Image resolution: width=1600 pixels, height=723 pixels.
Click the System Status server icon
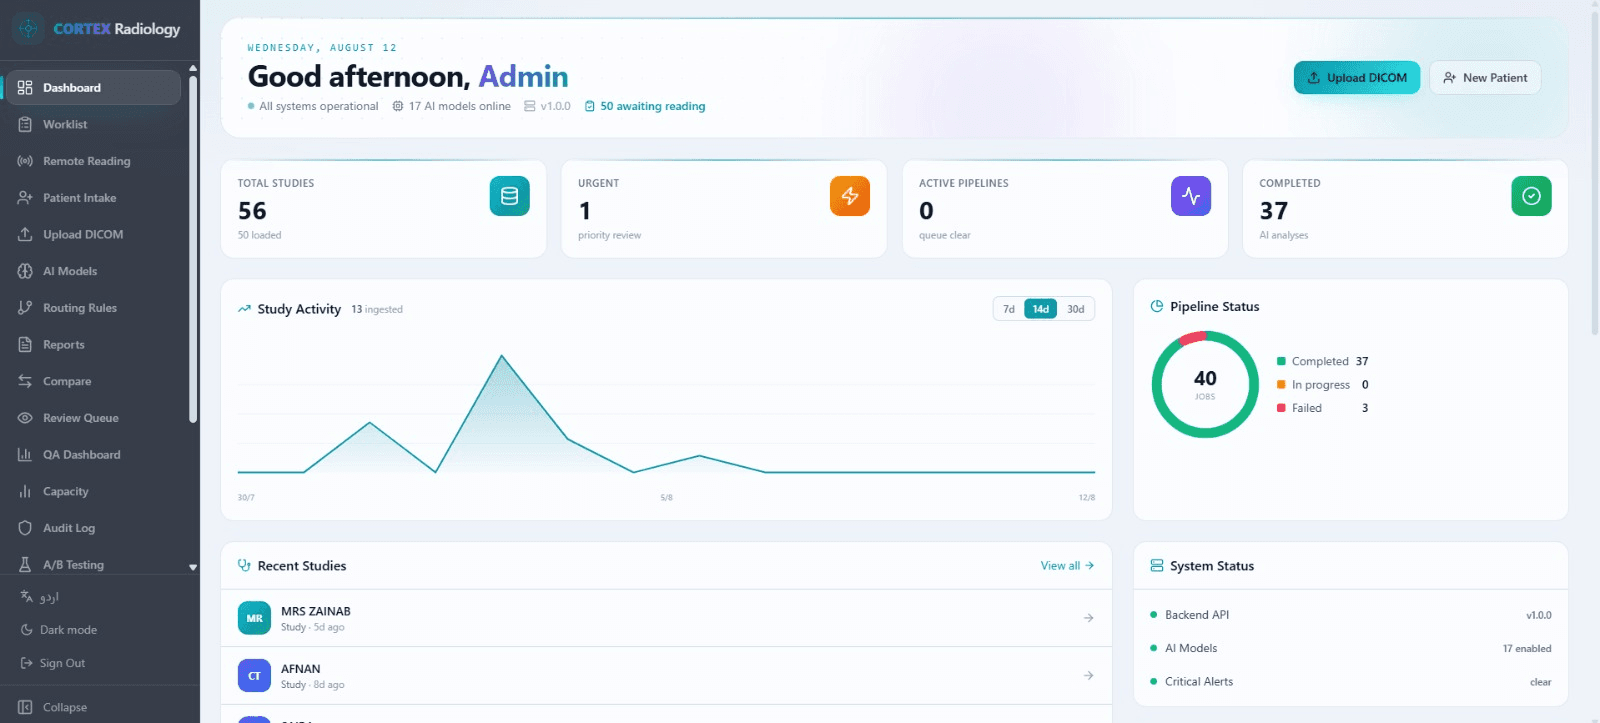[1157, 566]
